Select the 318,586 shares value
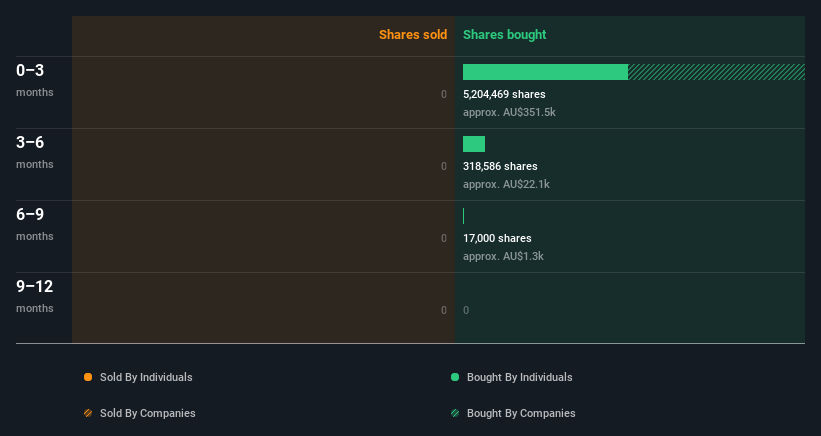This screenshot has width=821, height=436. pos(500,166)
